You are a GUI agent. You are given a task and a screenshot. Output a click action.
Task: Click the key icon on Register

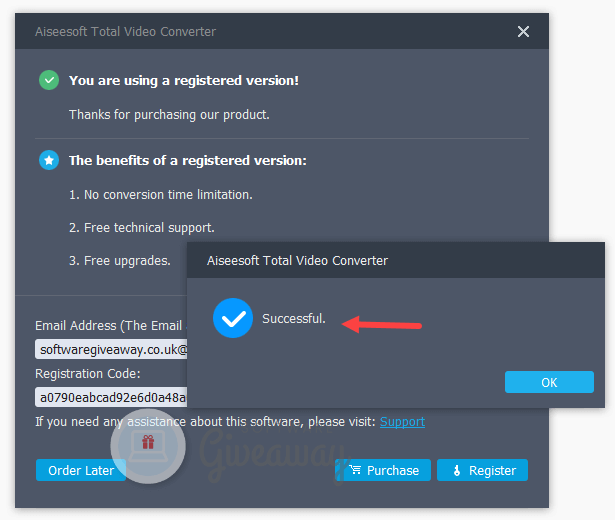point(457,470)
